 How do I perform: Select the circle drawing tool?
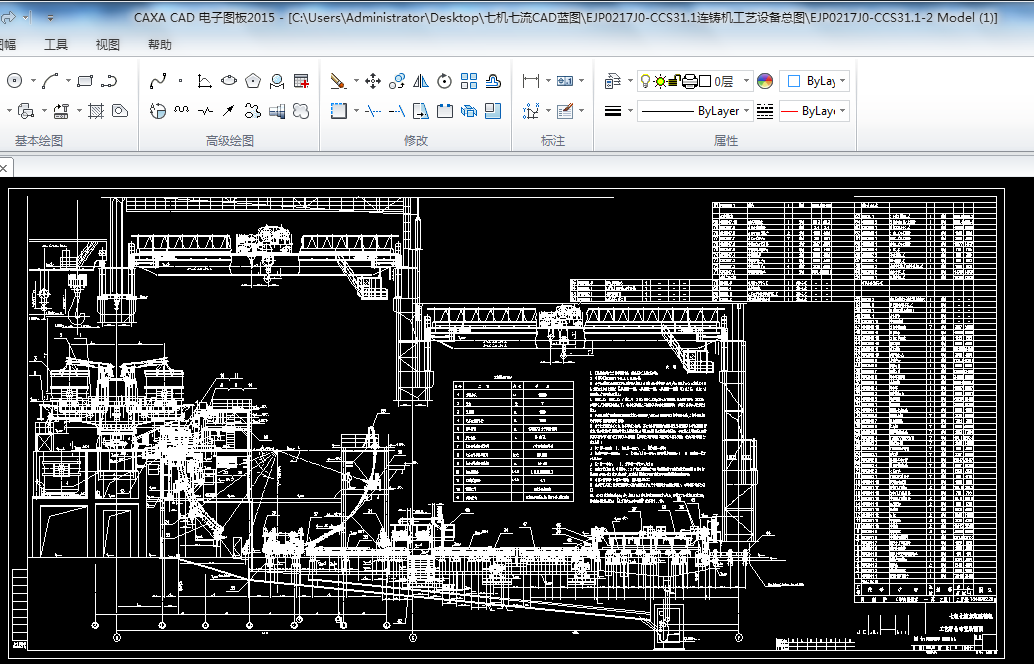(14, 81)
